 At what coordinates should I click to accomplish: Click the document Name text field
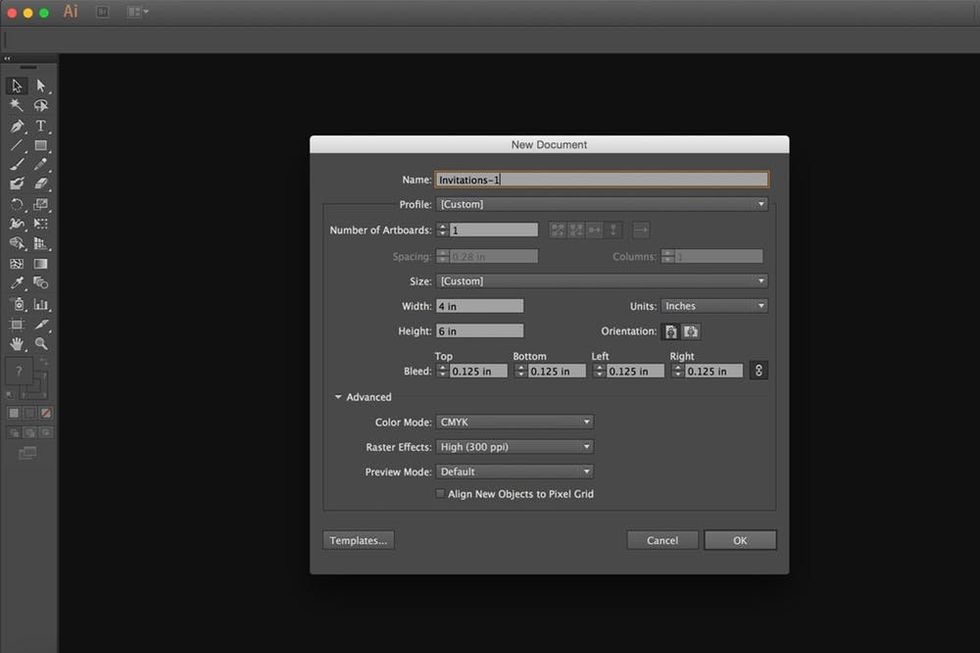(x=602, y=180)
